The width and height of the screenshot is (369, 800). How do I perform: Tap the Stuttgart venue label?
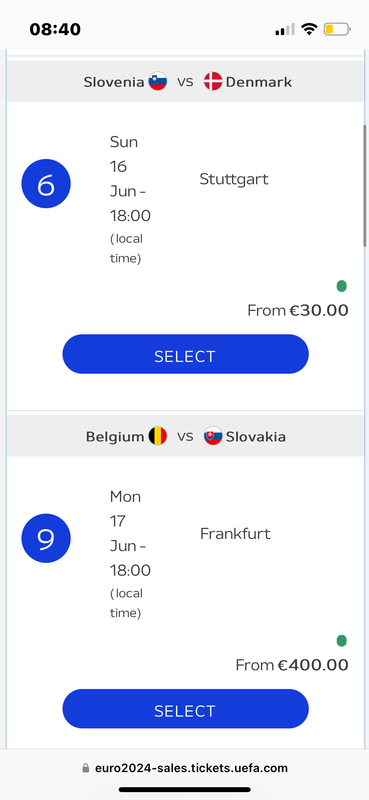(x=234, y=180)
